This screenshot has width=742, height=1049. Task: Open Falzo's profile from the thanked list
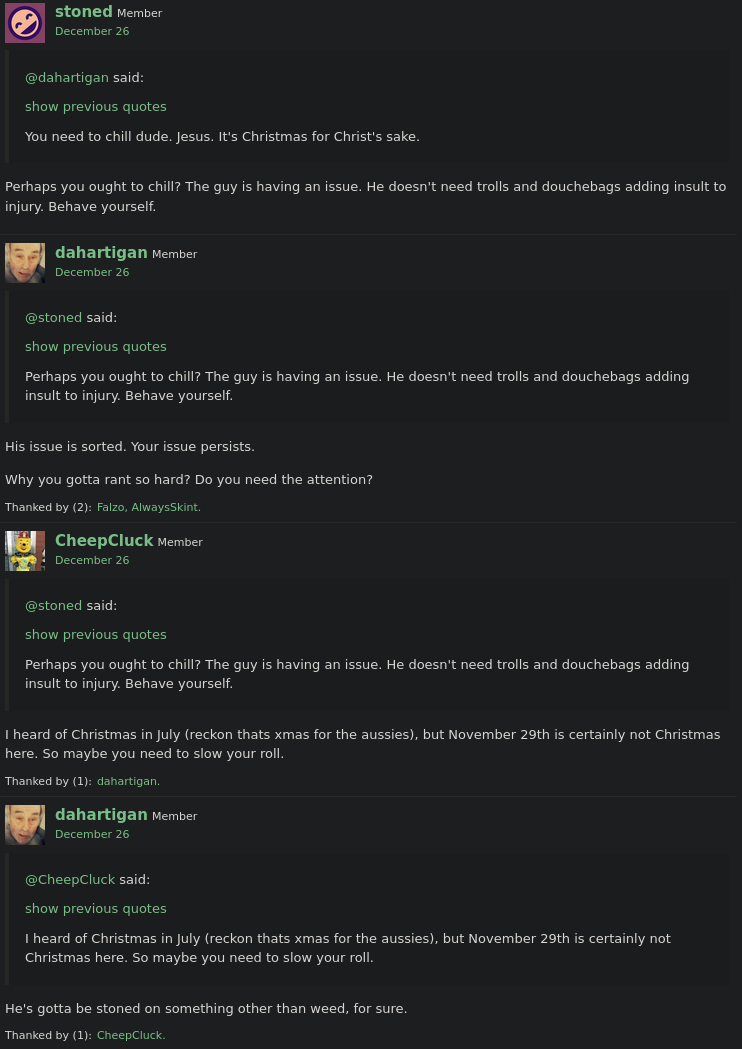tap(110, 508)
